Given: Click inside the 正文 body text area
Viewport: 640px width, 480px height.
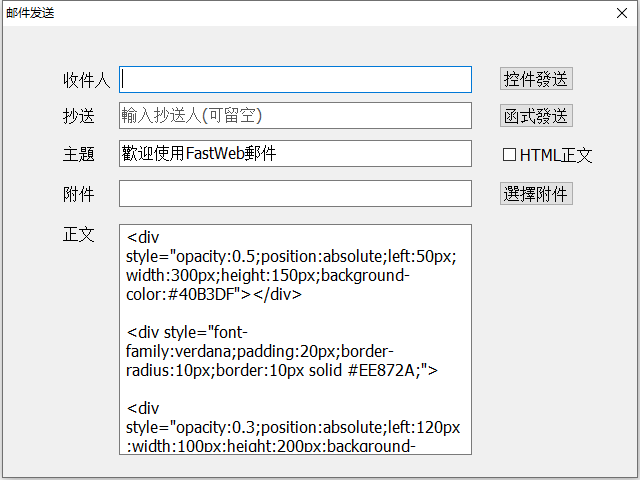Looking at the screenshot, I should pos(295,339).
